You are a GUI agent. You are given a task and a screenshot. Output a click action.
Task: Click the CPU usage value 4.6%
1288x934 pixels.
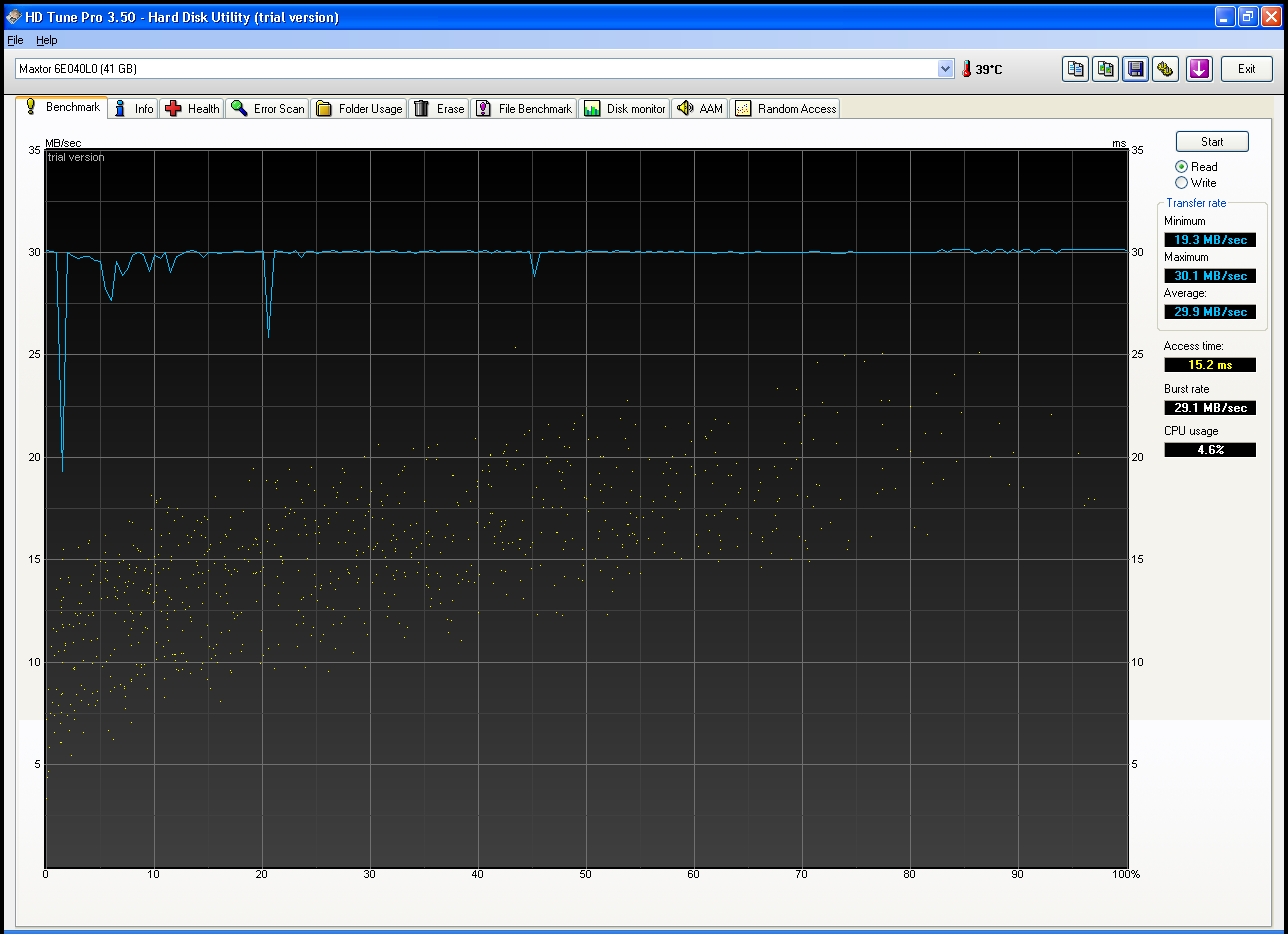pyautogui.click(x=1210, y=450)
